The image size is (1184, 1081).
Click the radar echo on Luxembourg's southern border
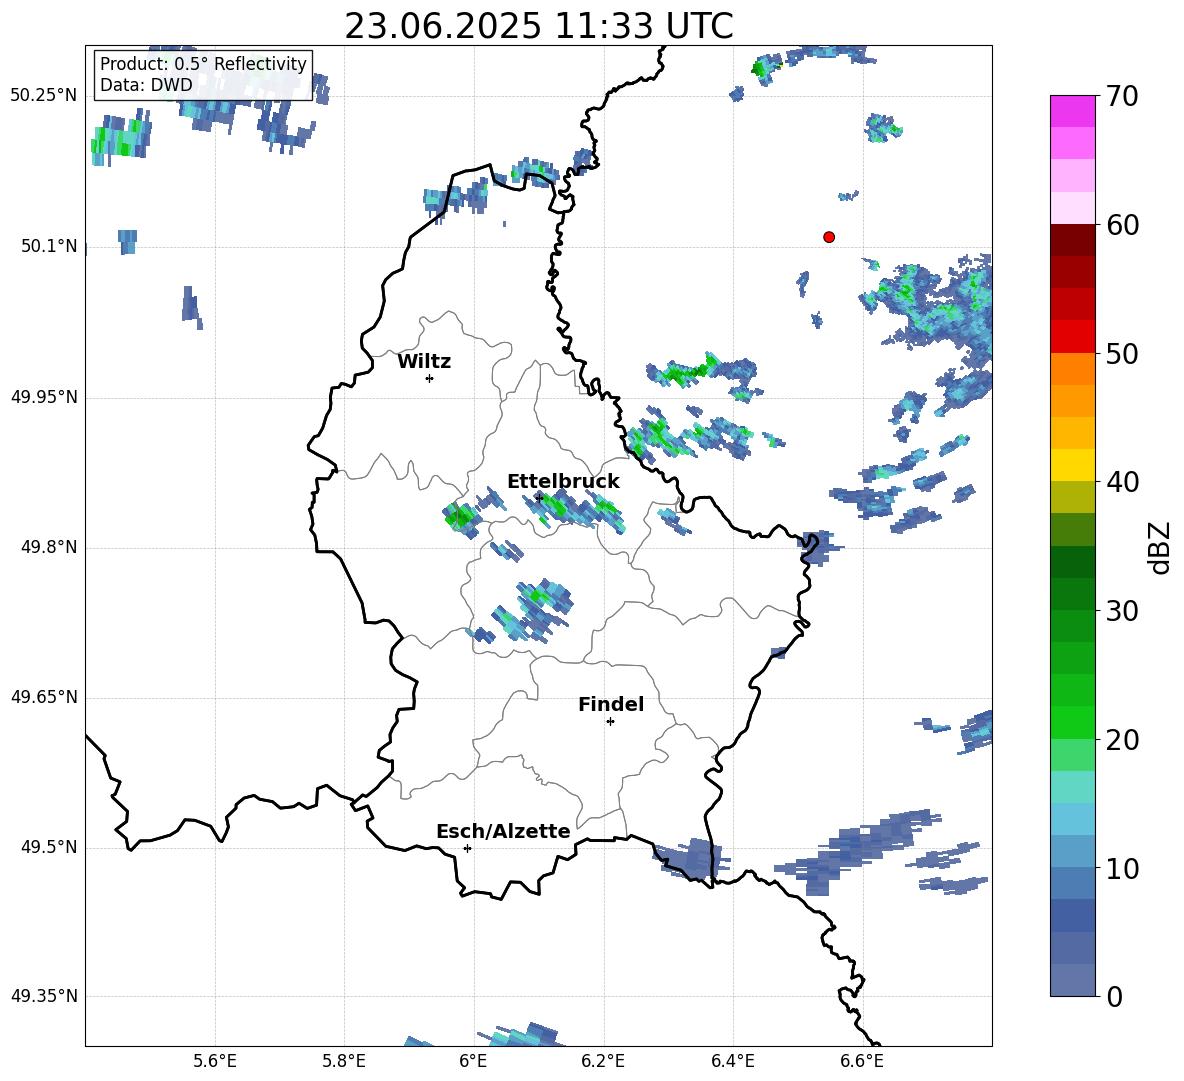691,858
